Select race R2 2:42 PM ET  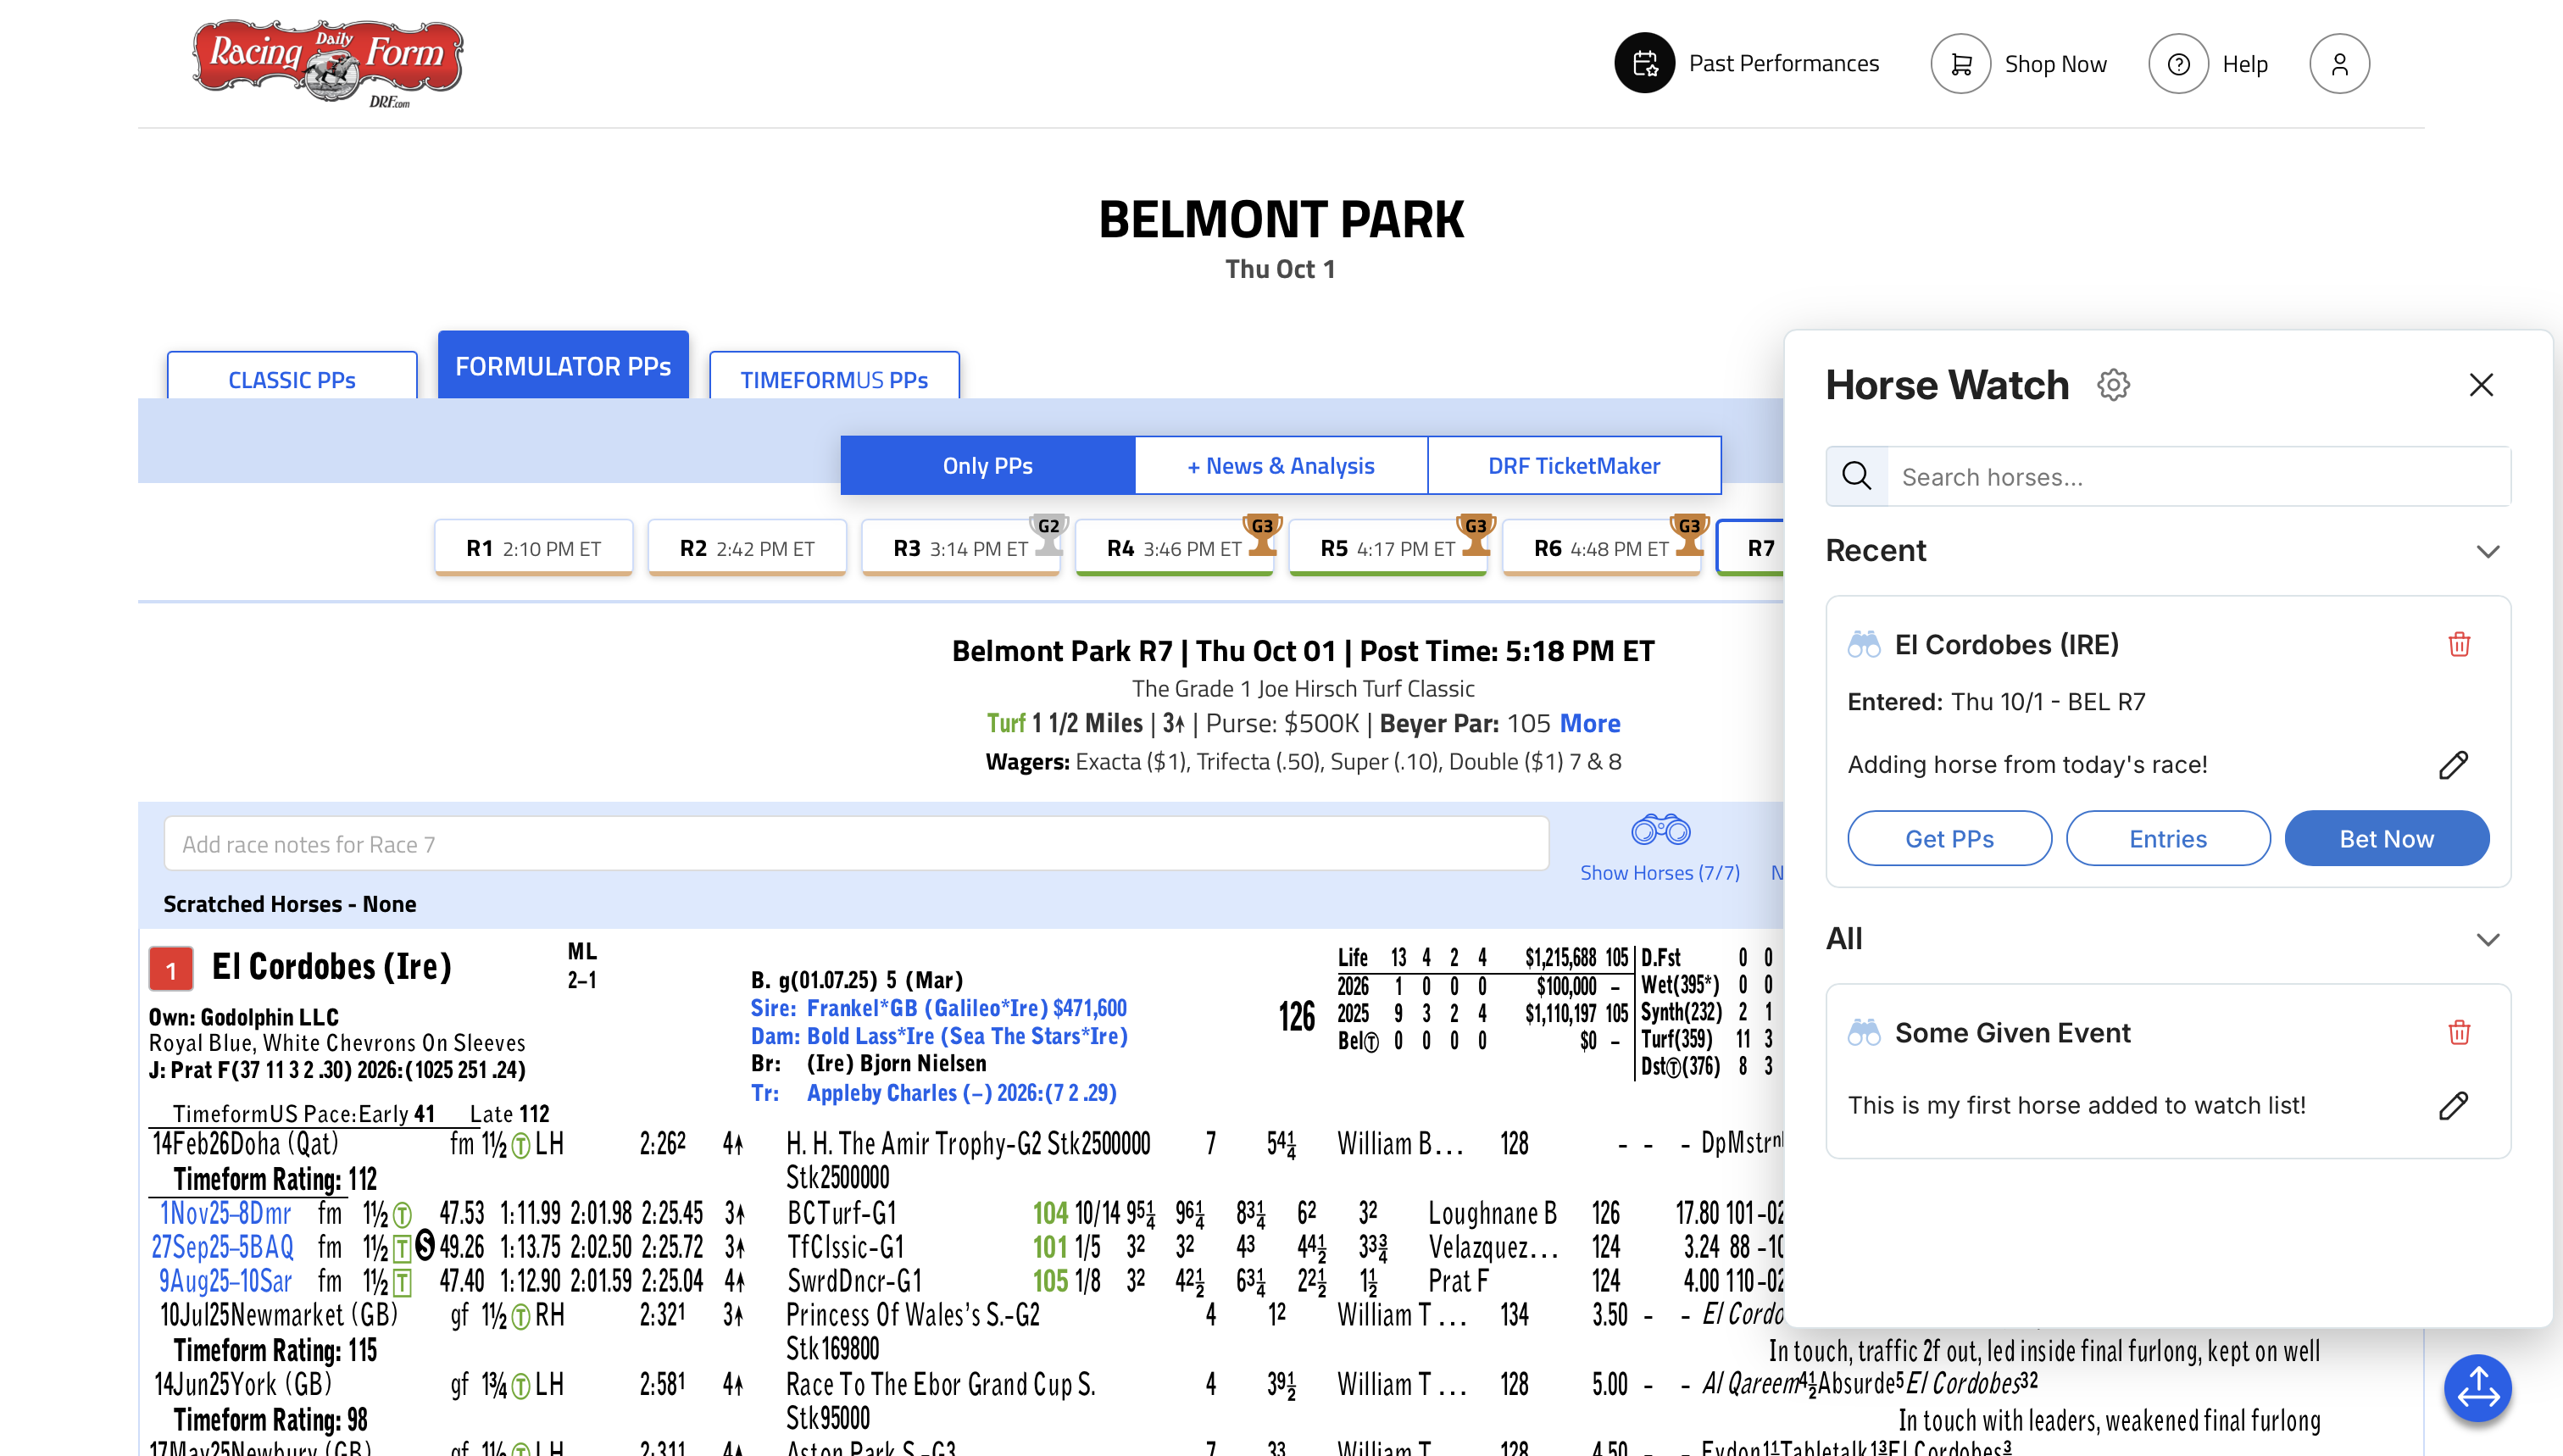point(747,548)
